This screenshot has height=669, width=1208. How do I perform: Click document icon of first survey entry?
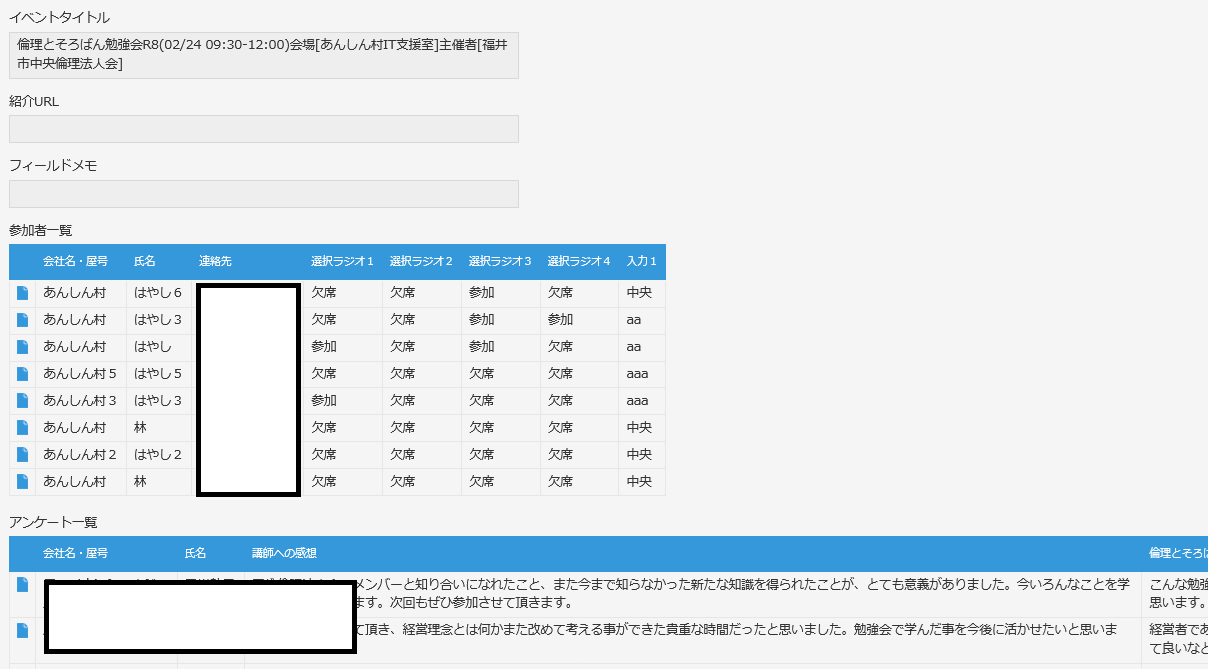(23, 585)
